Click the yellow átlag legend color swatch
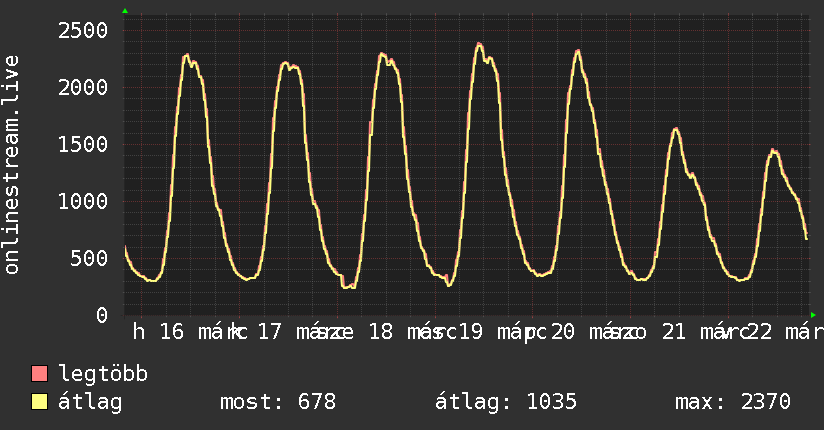 [40, 402]
